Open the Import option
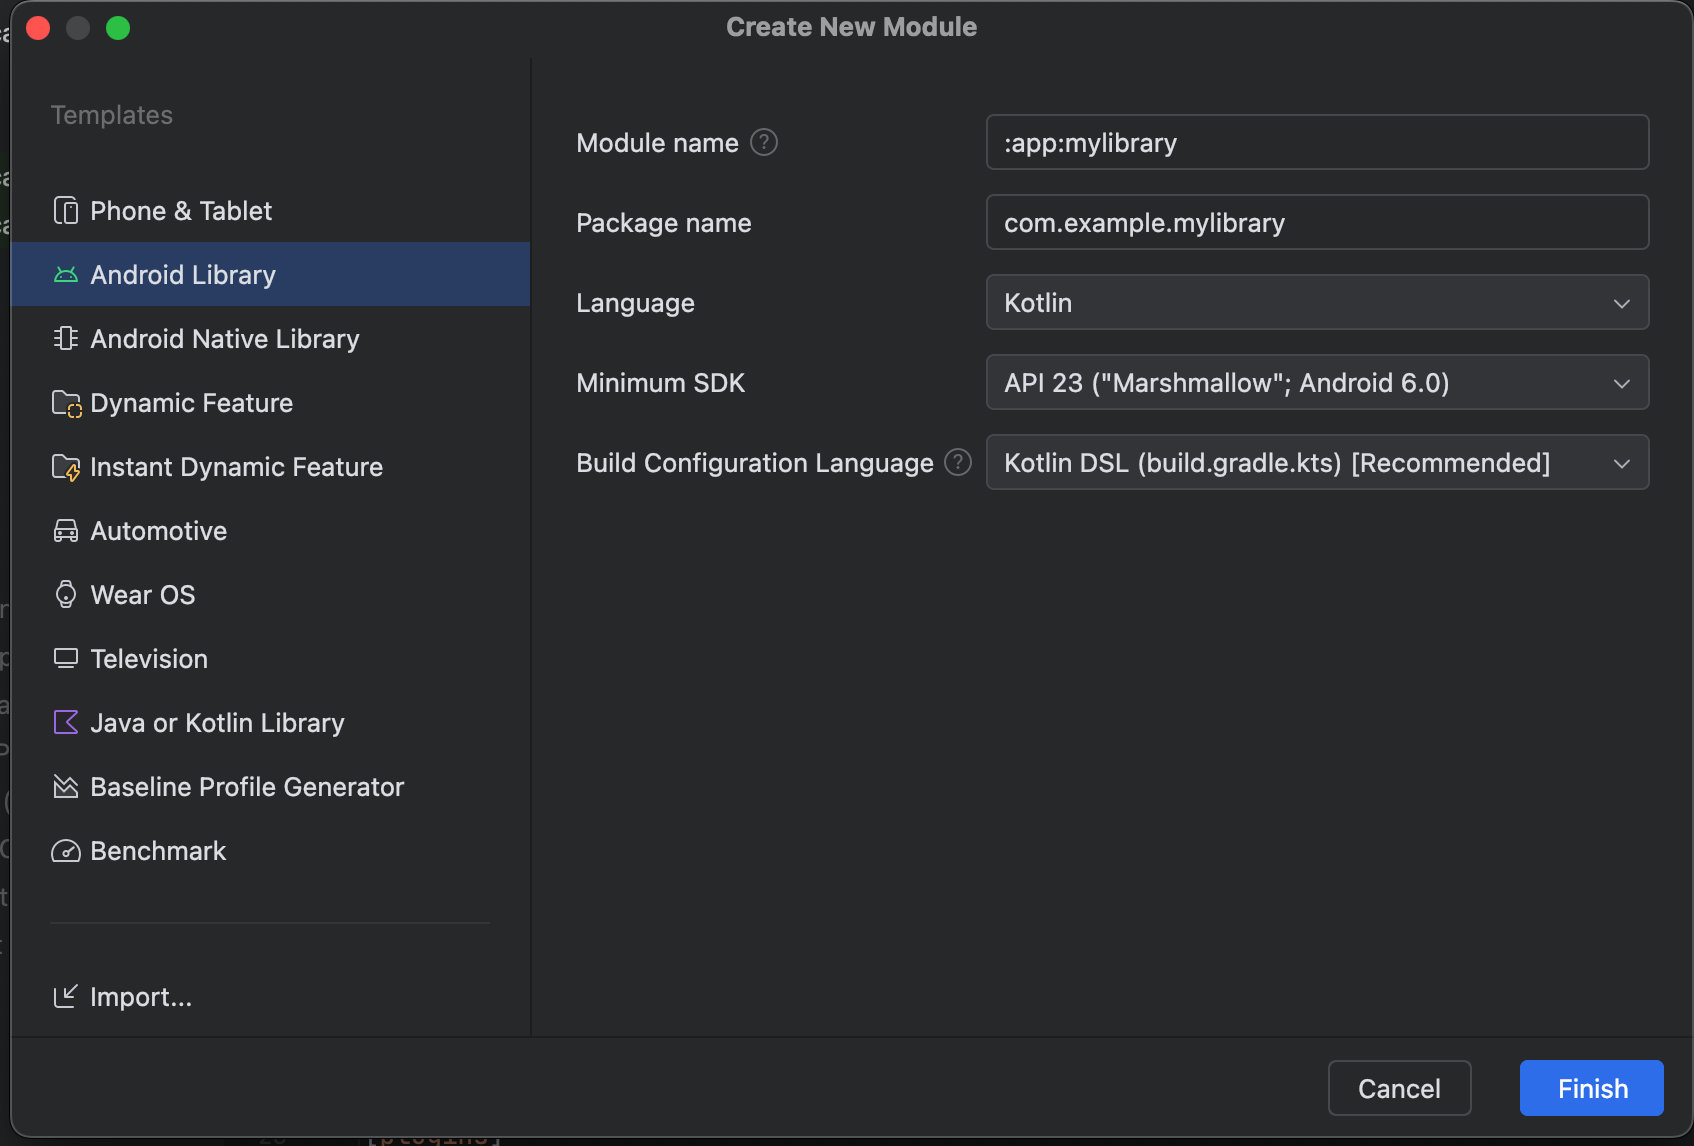The width and height of the screenshot is (1694, 1146). pos(140,996)
